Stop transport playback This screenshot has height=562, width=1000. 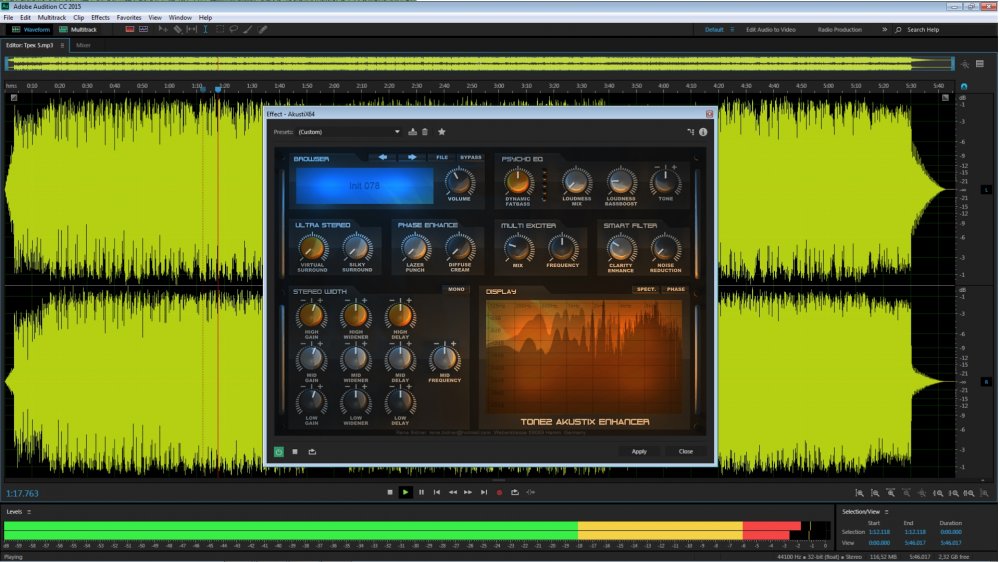(390, 492)
